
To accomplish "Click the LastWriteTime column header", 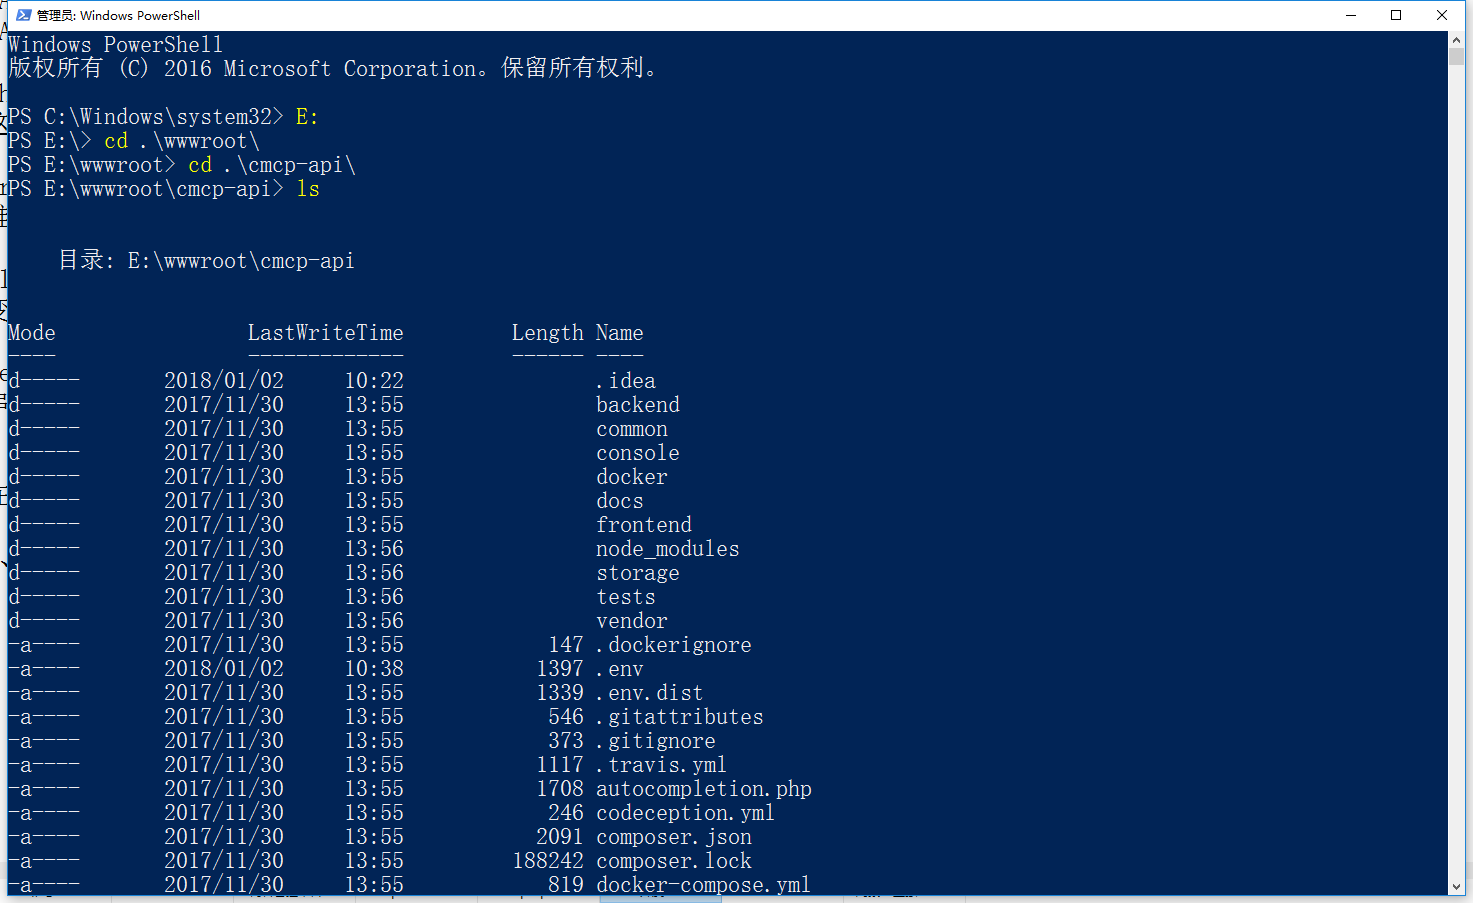I will (x=325, y=333).
